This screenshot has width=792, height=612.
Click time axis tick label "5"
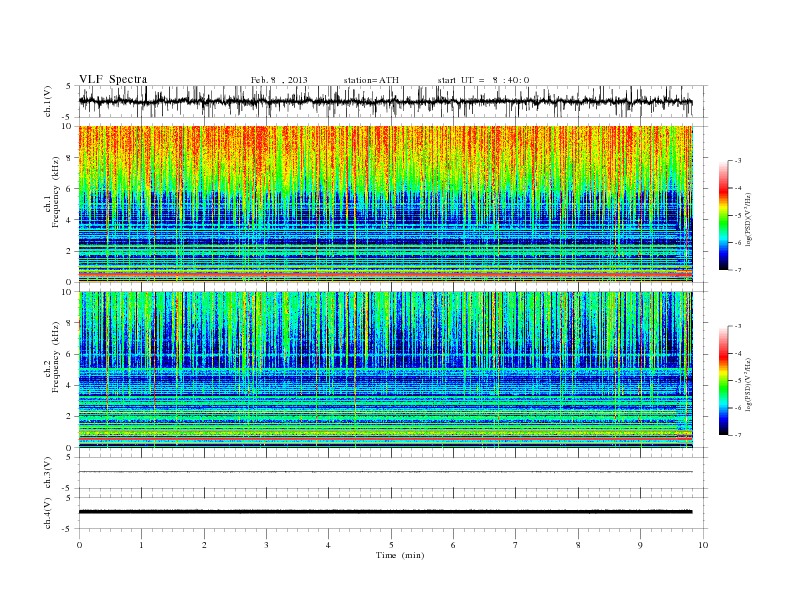[x=391, y=545]
